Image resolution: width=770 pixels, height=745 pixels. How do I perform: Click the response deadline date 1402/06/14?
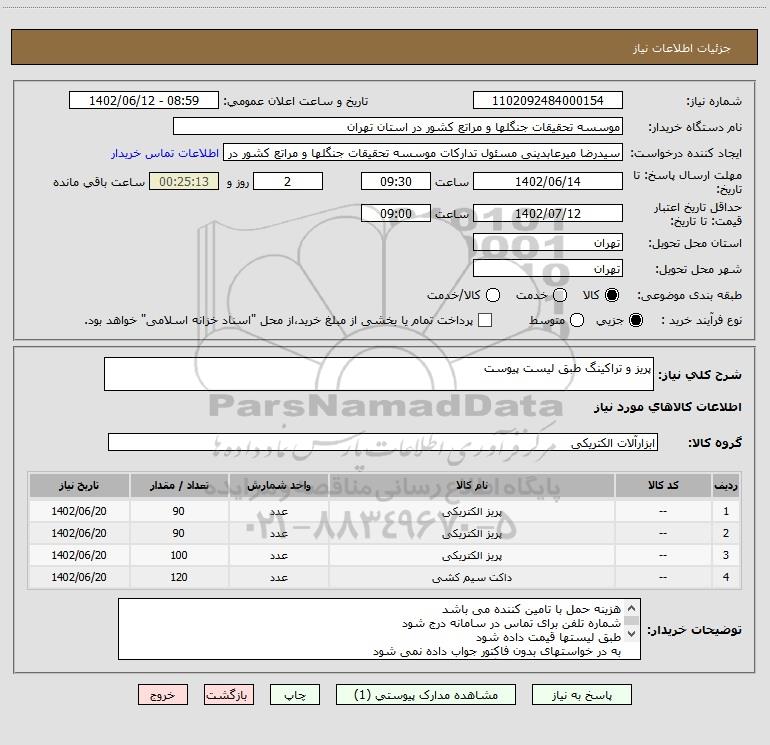548,181
